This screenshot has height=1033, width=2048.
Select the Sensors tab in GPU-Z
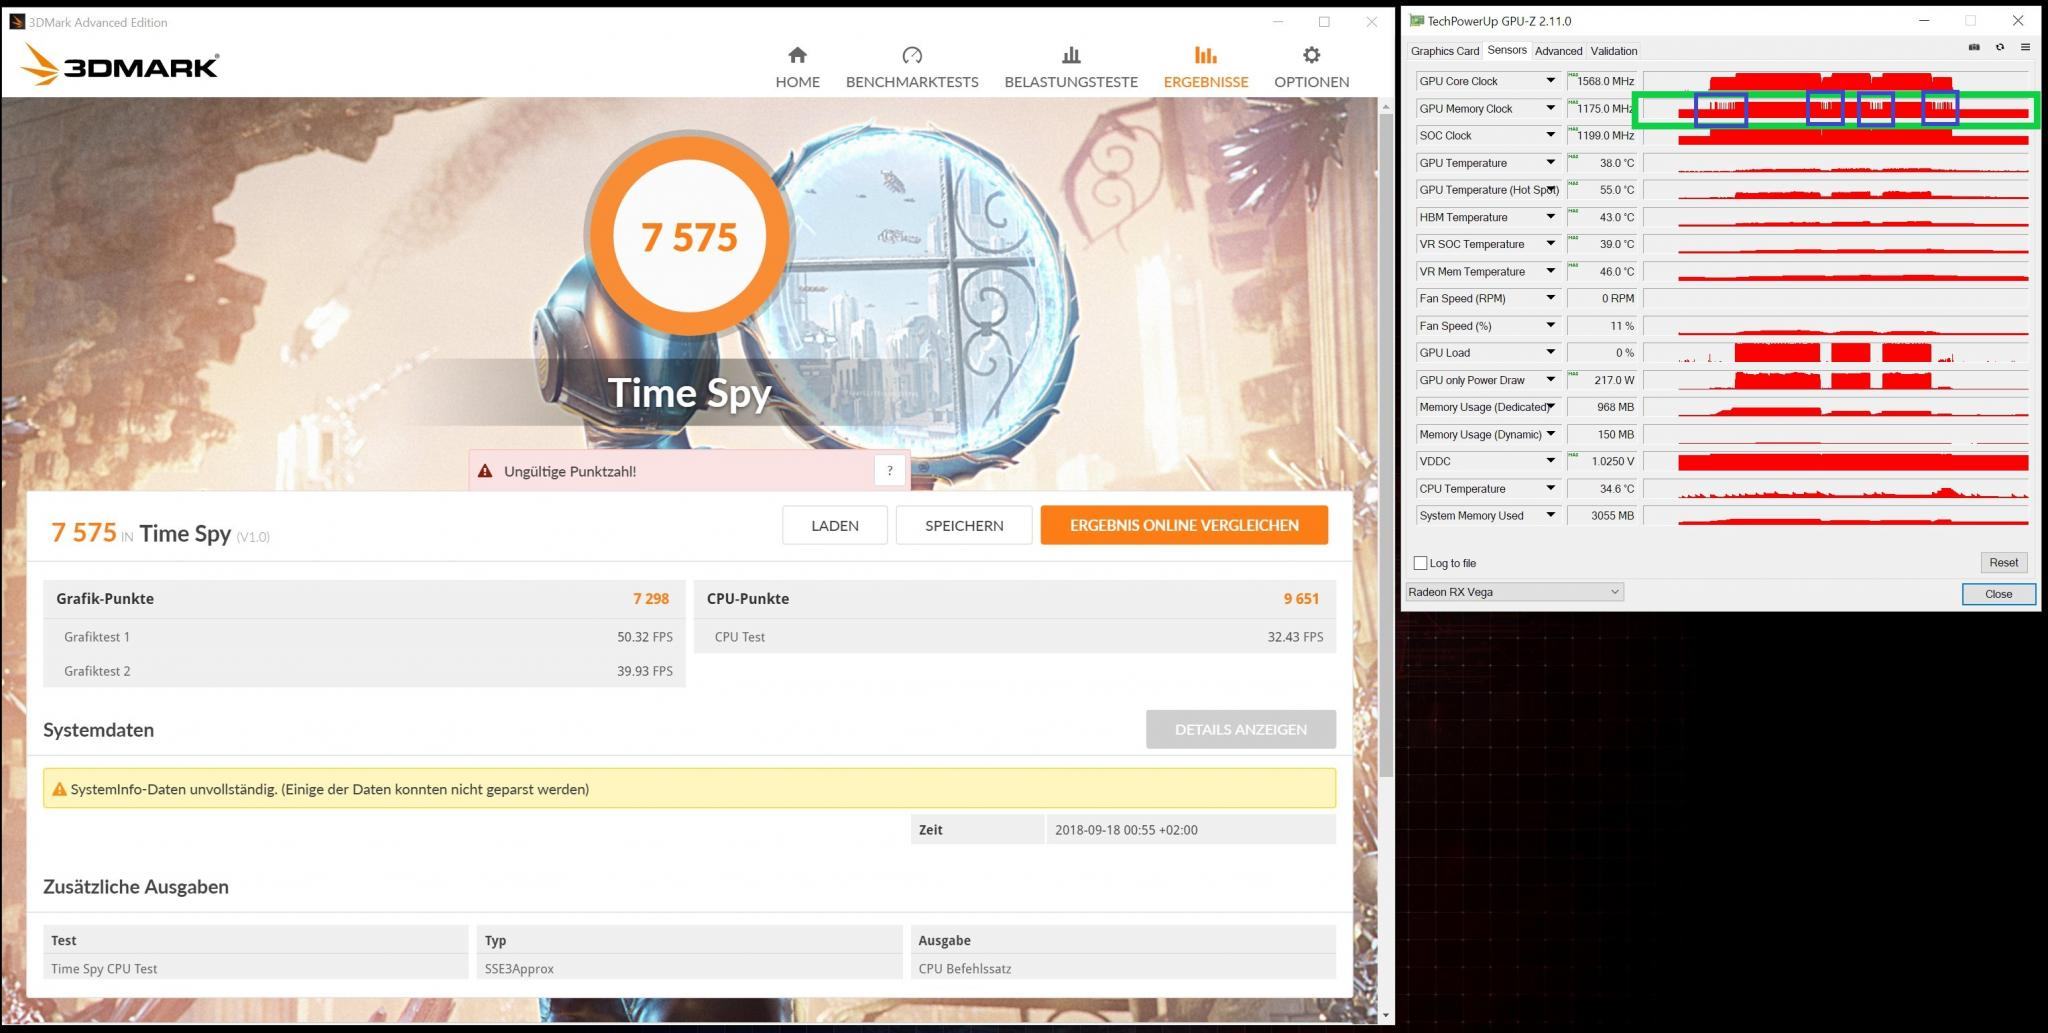click(x=1506, y=50)
